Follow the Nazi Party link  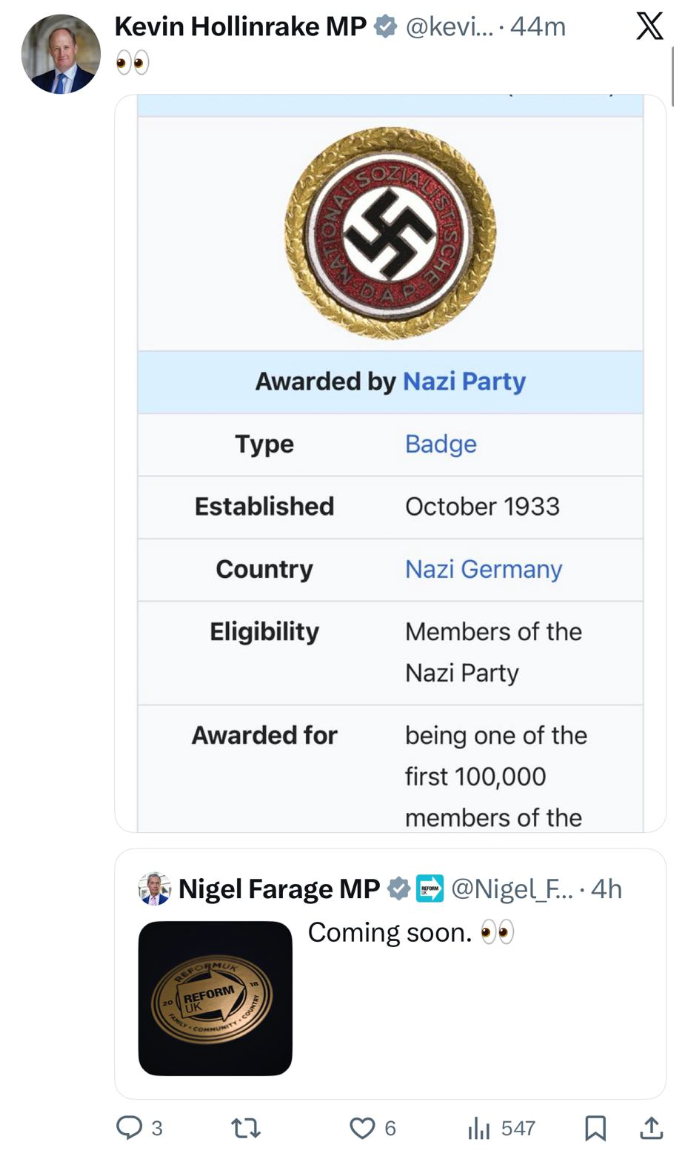[x=464, y=381]
